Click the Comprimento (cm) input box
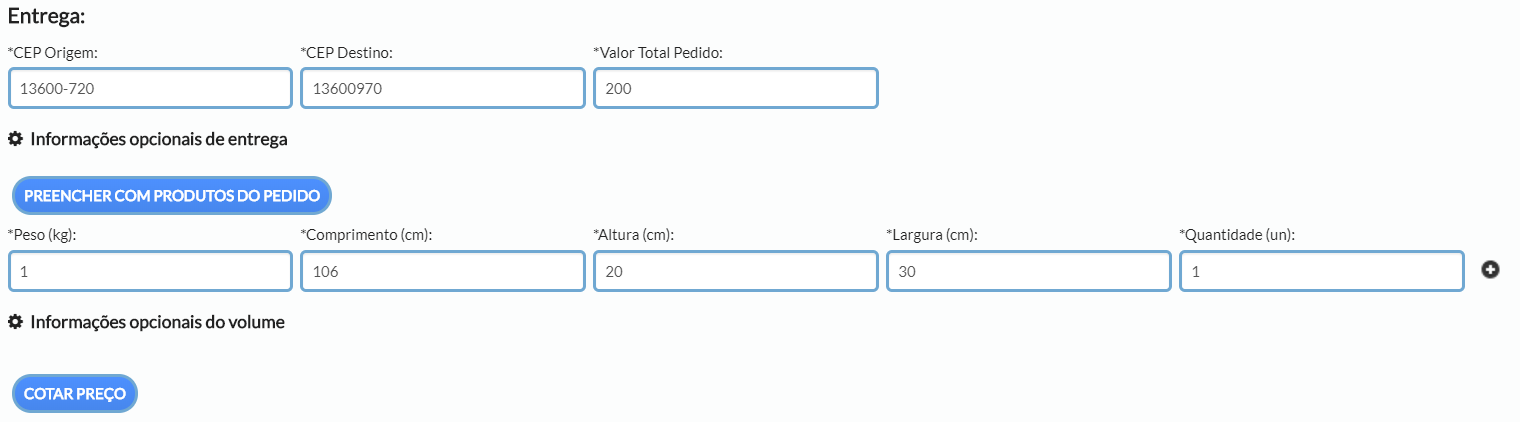The width and height of the screenshot is (1520, 422). pyautogui.click(x=442, y=271)
